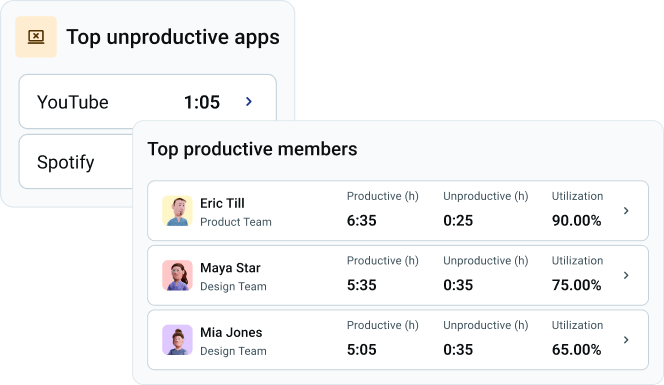The image size is (664, 385).
Task: Open YouTube details via its blue chevron
Action: click(249, 102)
